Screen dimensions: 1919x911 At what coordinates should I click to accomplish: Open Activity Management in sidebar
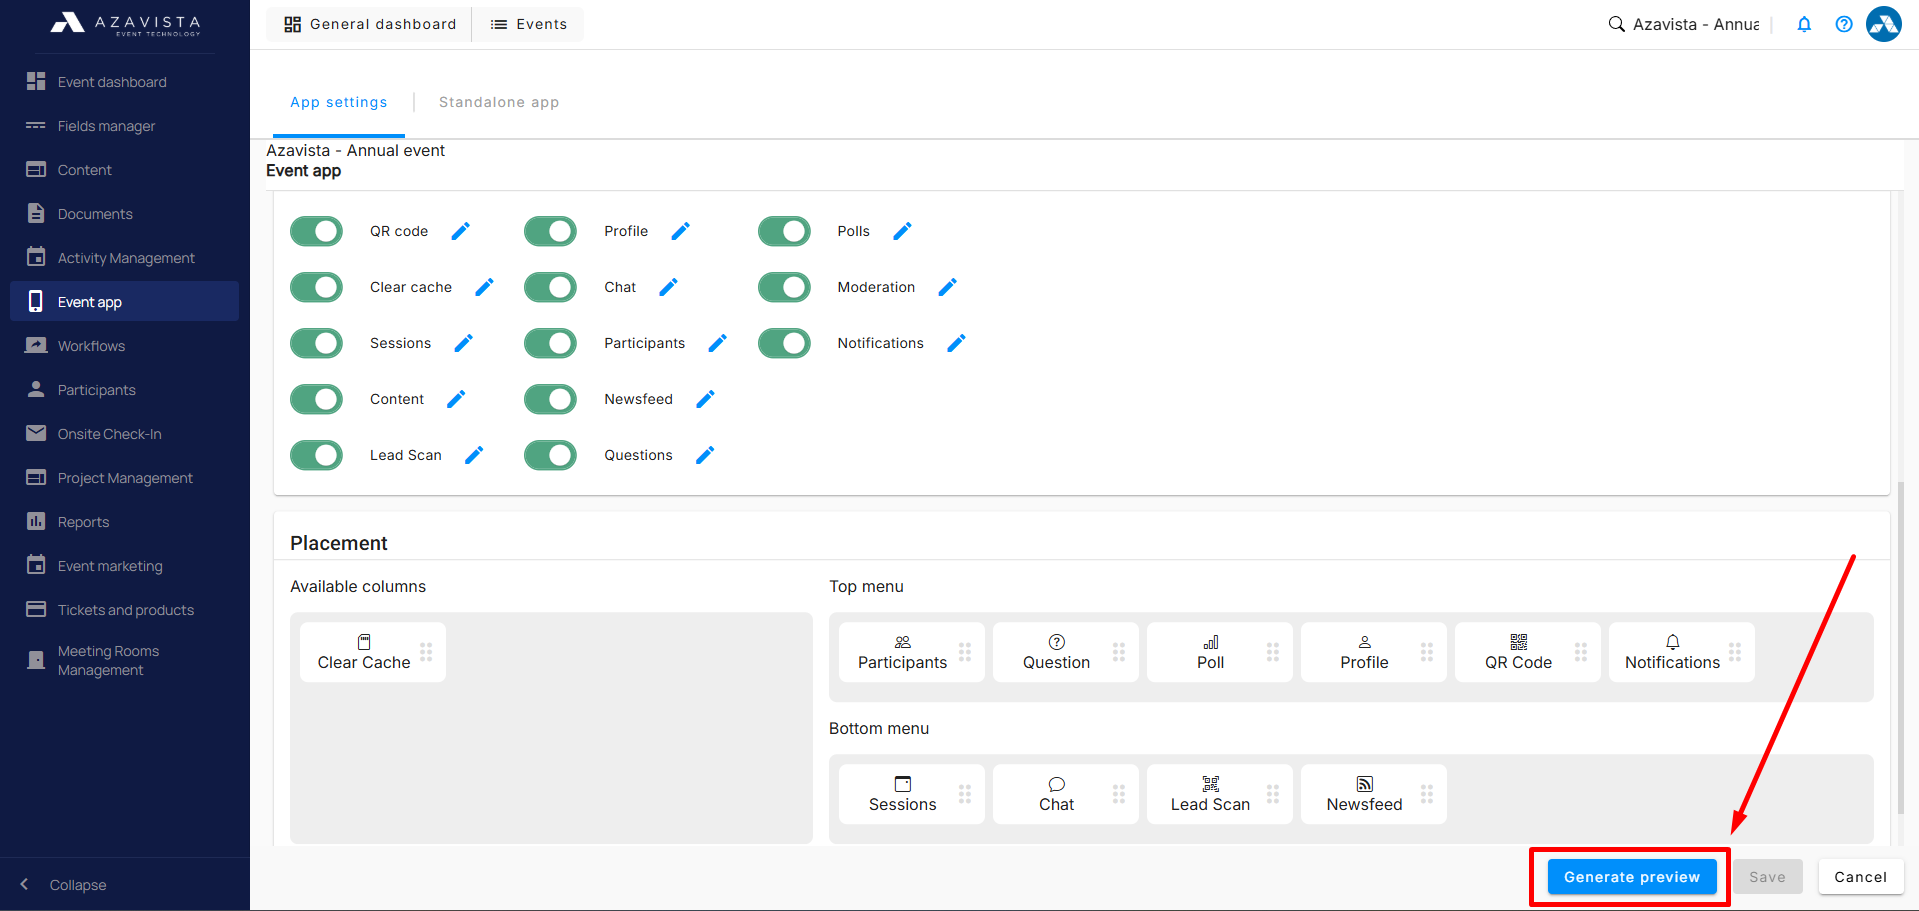(124, 258)
